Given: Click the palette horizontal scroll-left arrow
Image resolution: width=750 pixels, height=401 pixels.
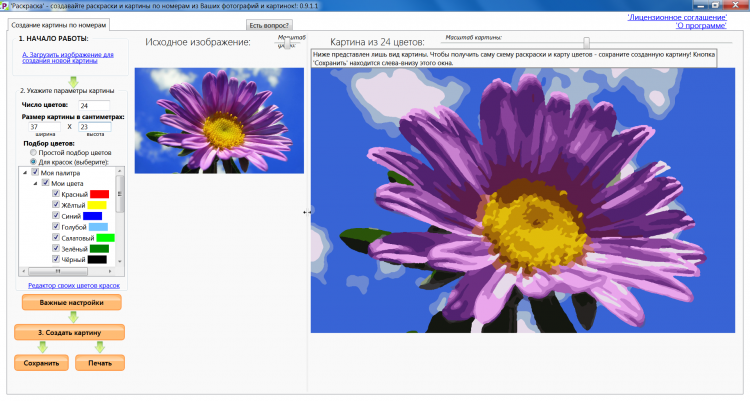Looking at the screenshot, I should 23,271.
